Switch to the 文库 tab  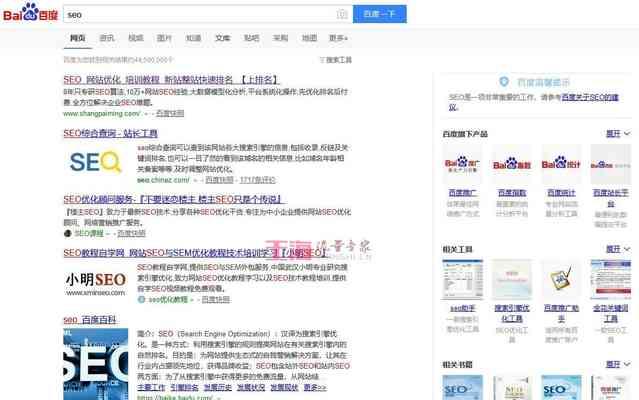[x=223, y=38]
